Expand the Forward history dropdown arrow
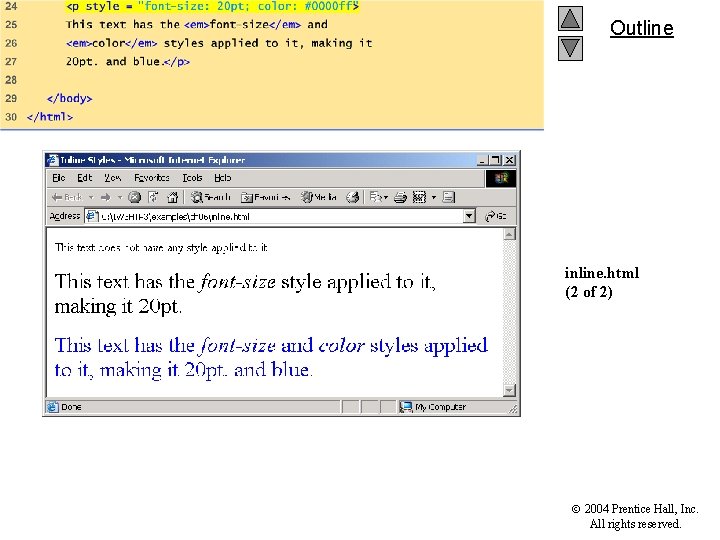This screenshot has height=540, width=720. [x=119, y=197]
